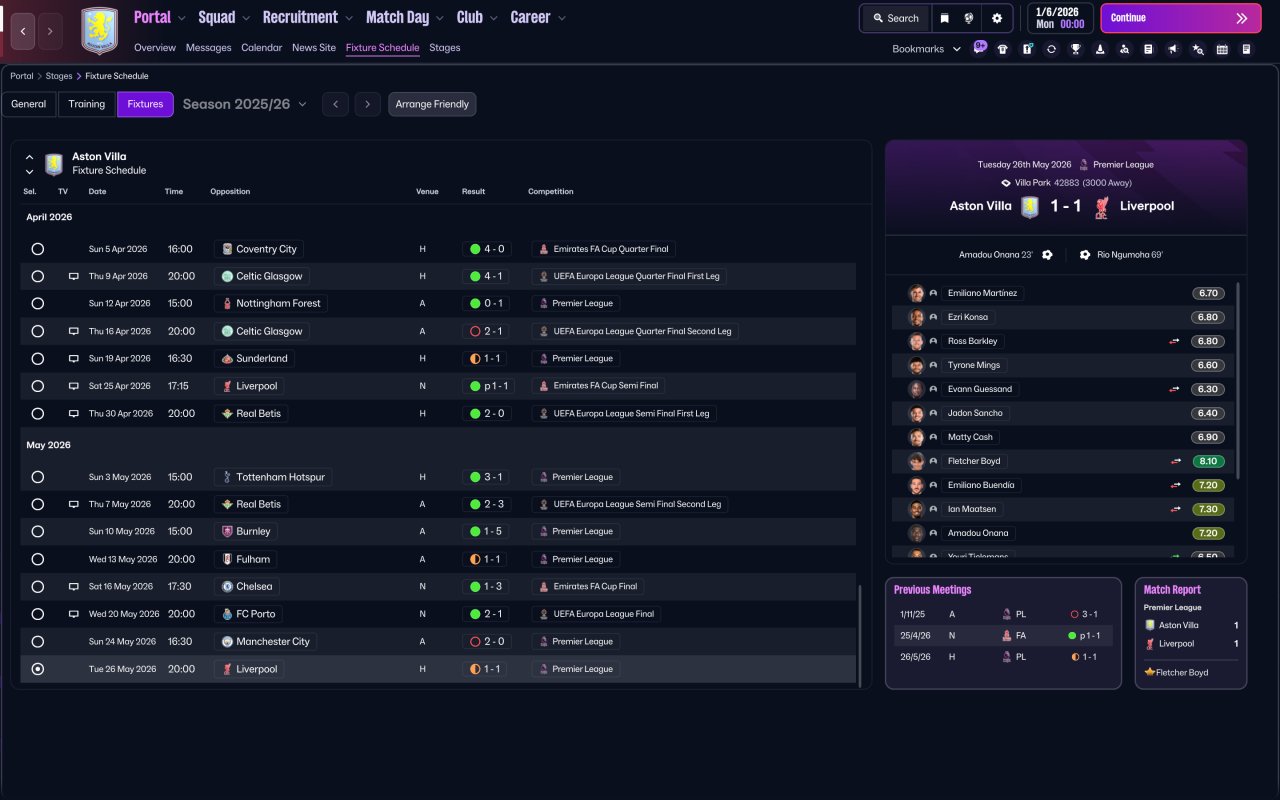
Task: Switch to the General tab
Action: pyautogui.click(x=29, y=104)
